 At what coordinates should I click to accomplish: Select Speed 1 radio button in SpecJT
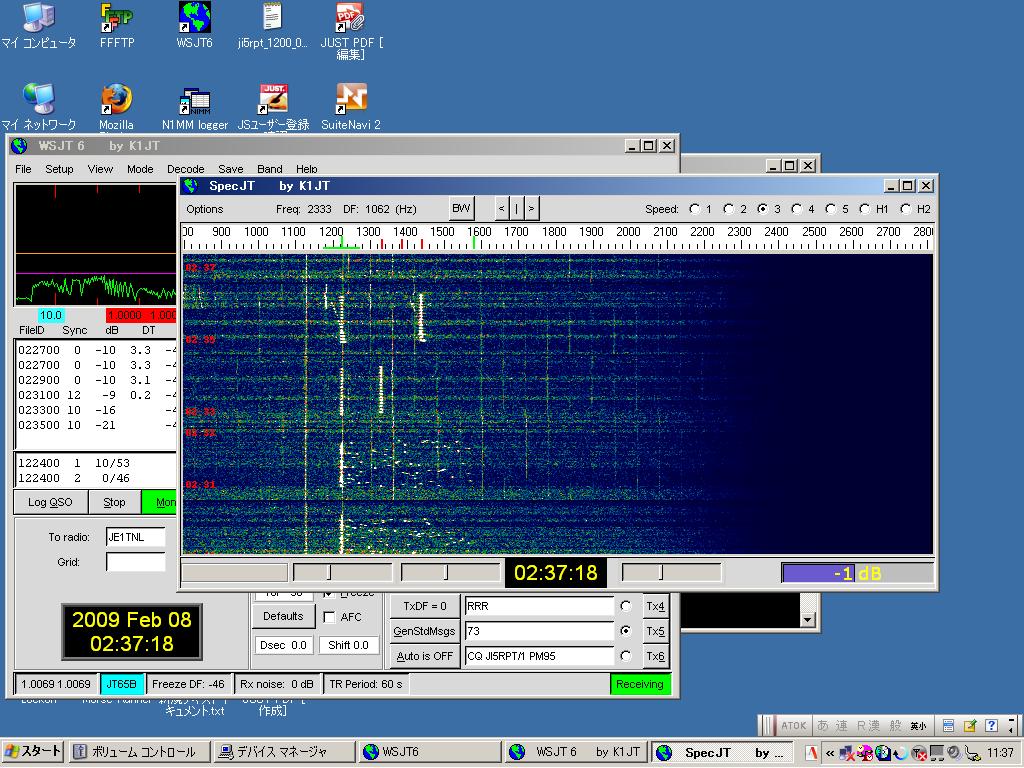point(695,209)
